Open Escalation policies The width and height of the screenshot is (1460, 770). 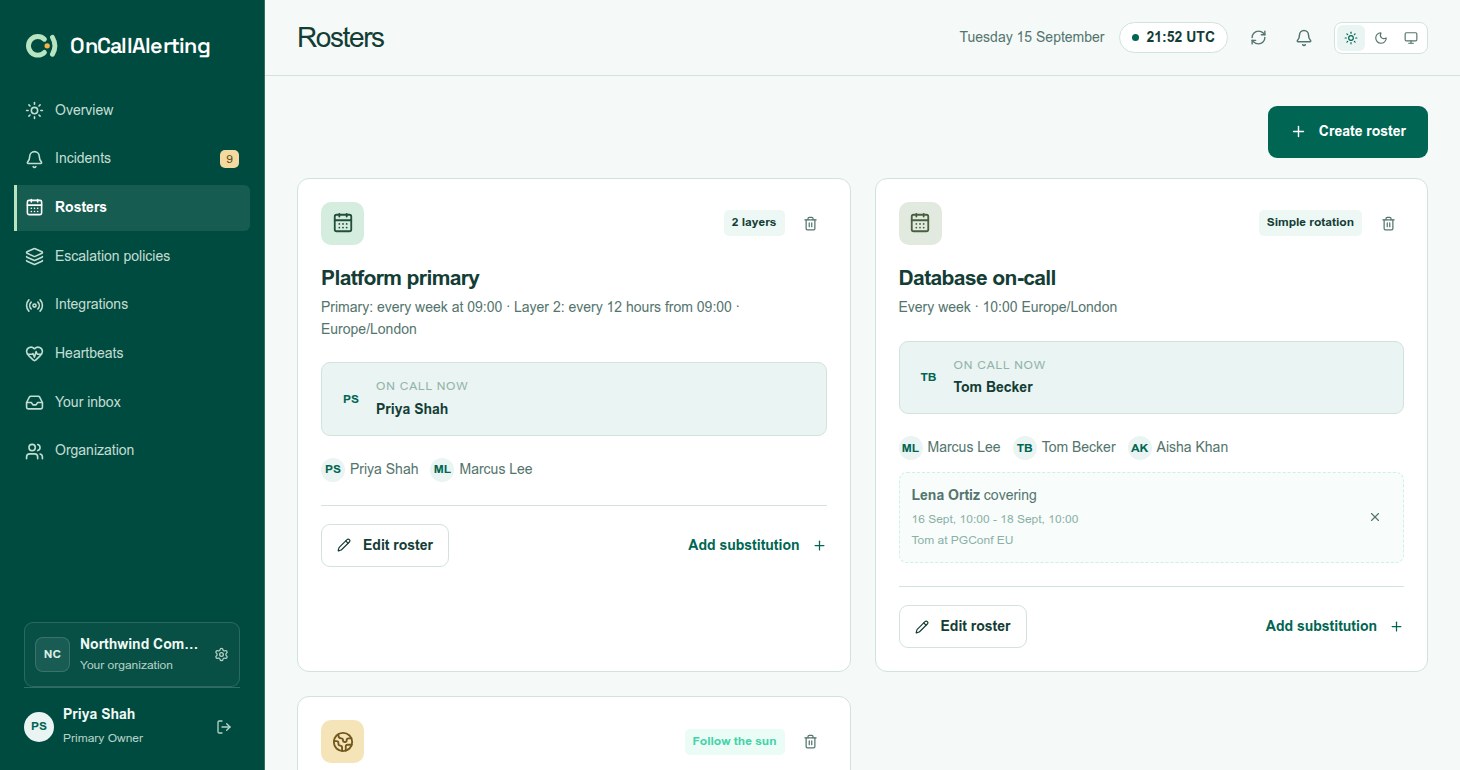pyautogui.click(x=132, y=256)
